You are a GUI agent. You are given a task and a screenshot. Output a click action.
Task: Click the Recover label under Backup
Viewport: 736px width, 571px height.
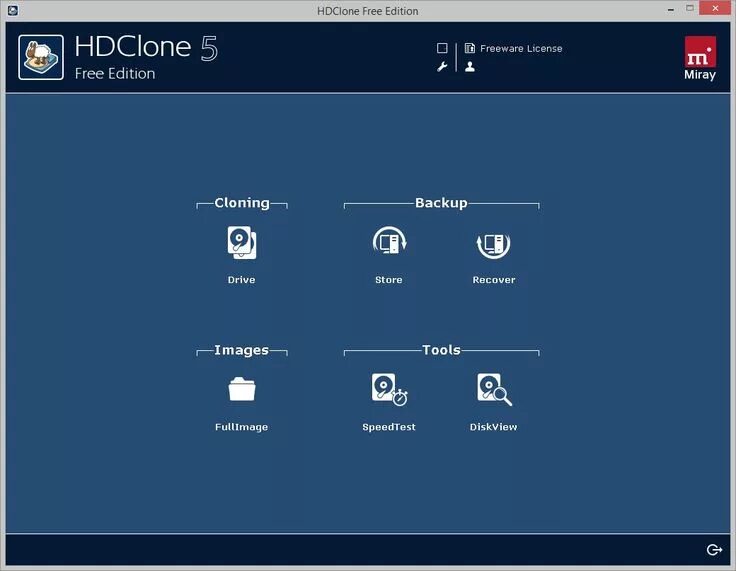point(494,280)
